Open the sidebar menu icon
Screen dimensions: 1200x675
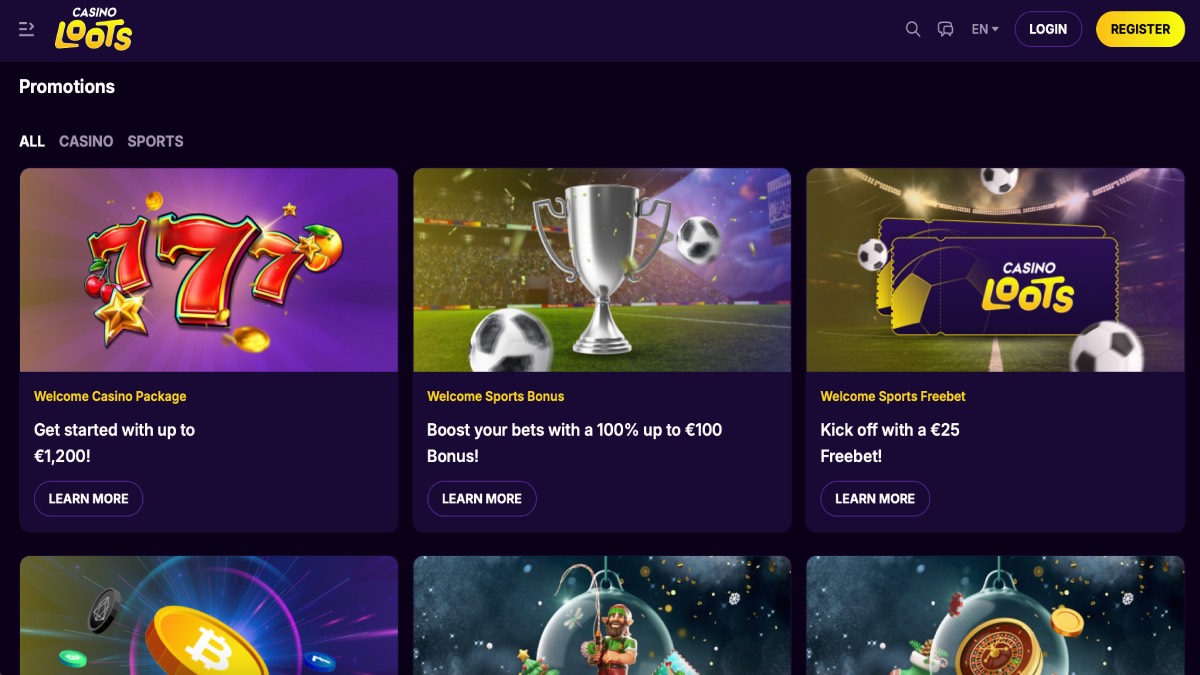[x=27, y=29]
